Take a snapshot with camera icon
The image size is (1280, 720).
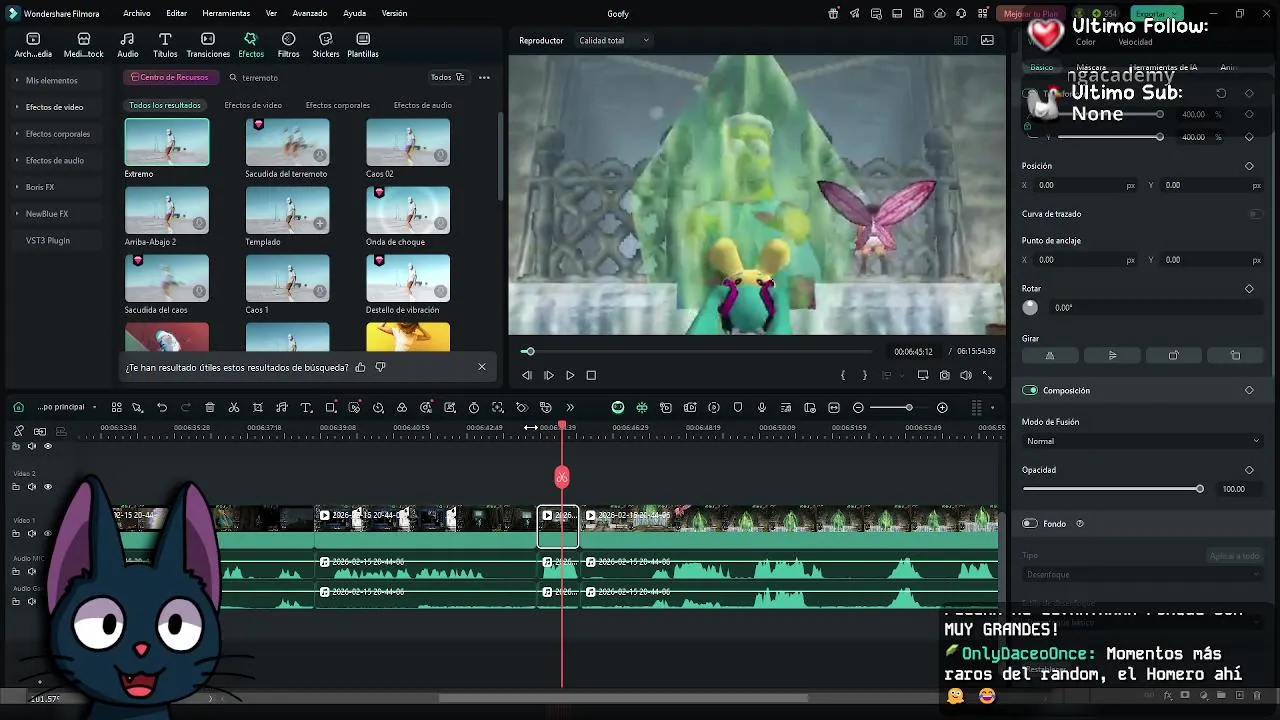pyautogui.click(x=944, y=375)
